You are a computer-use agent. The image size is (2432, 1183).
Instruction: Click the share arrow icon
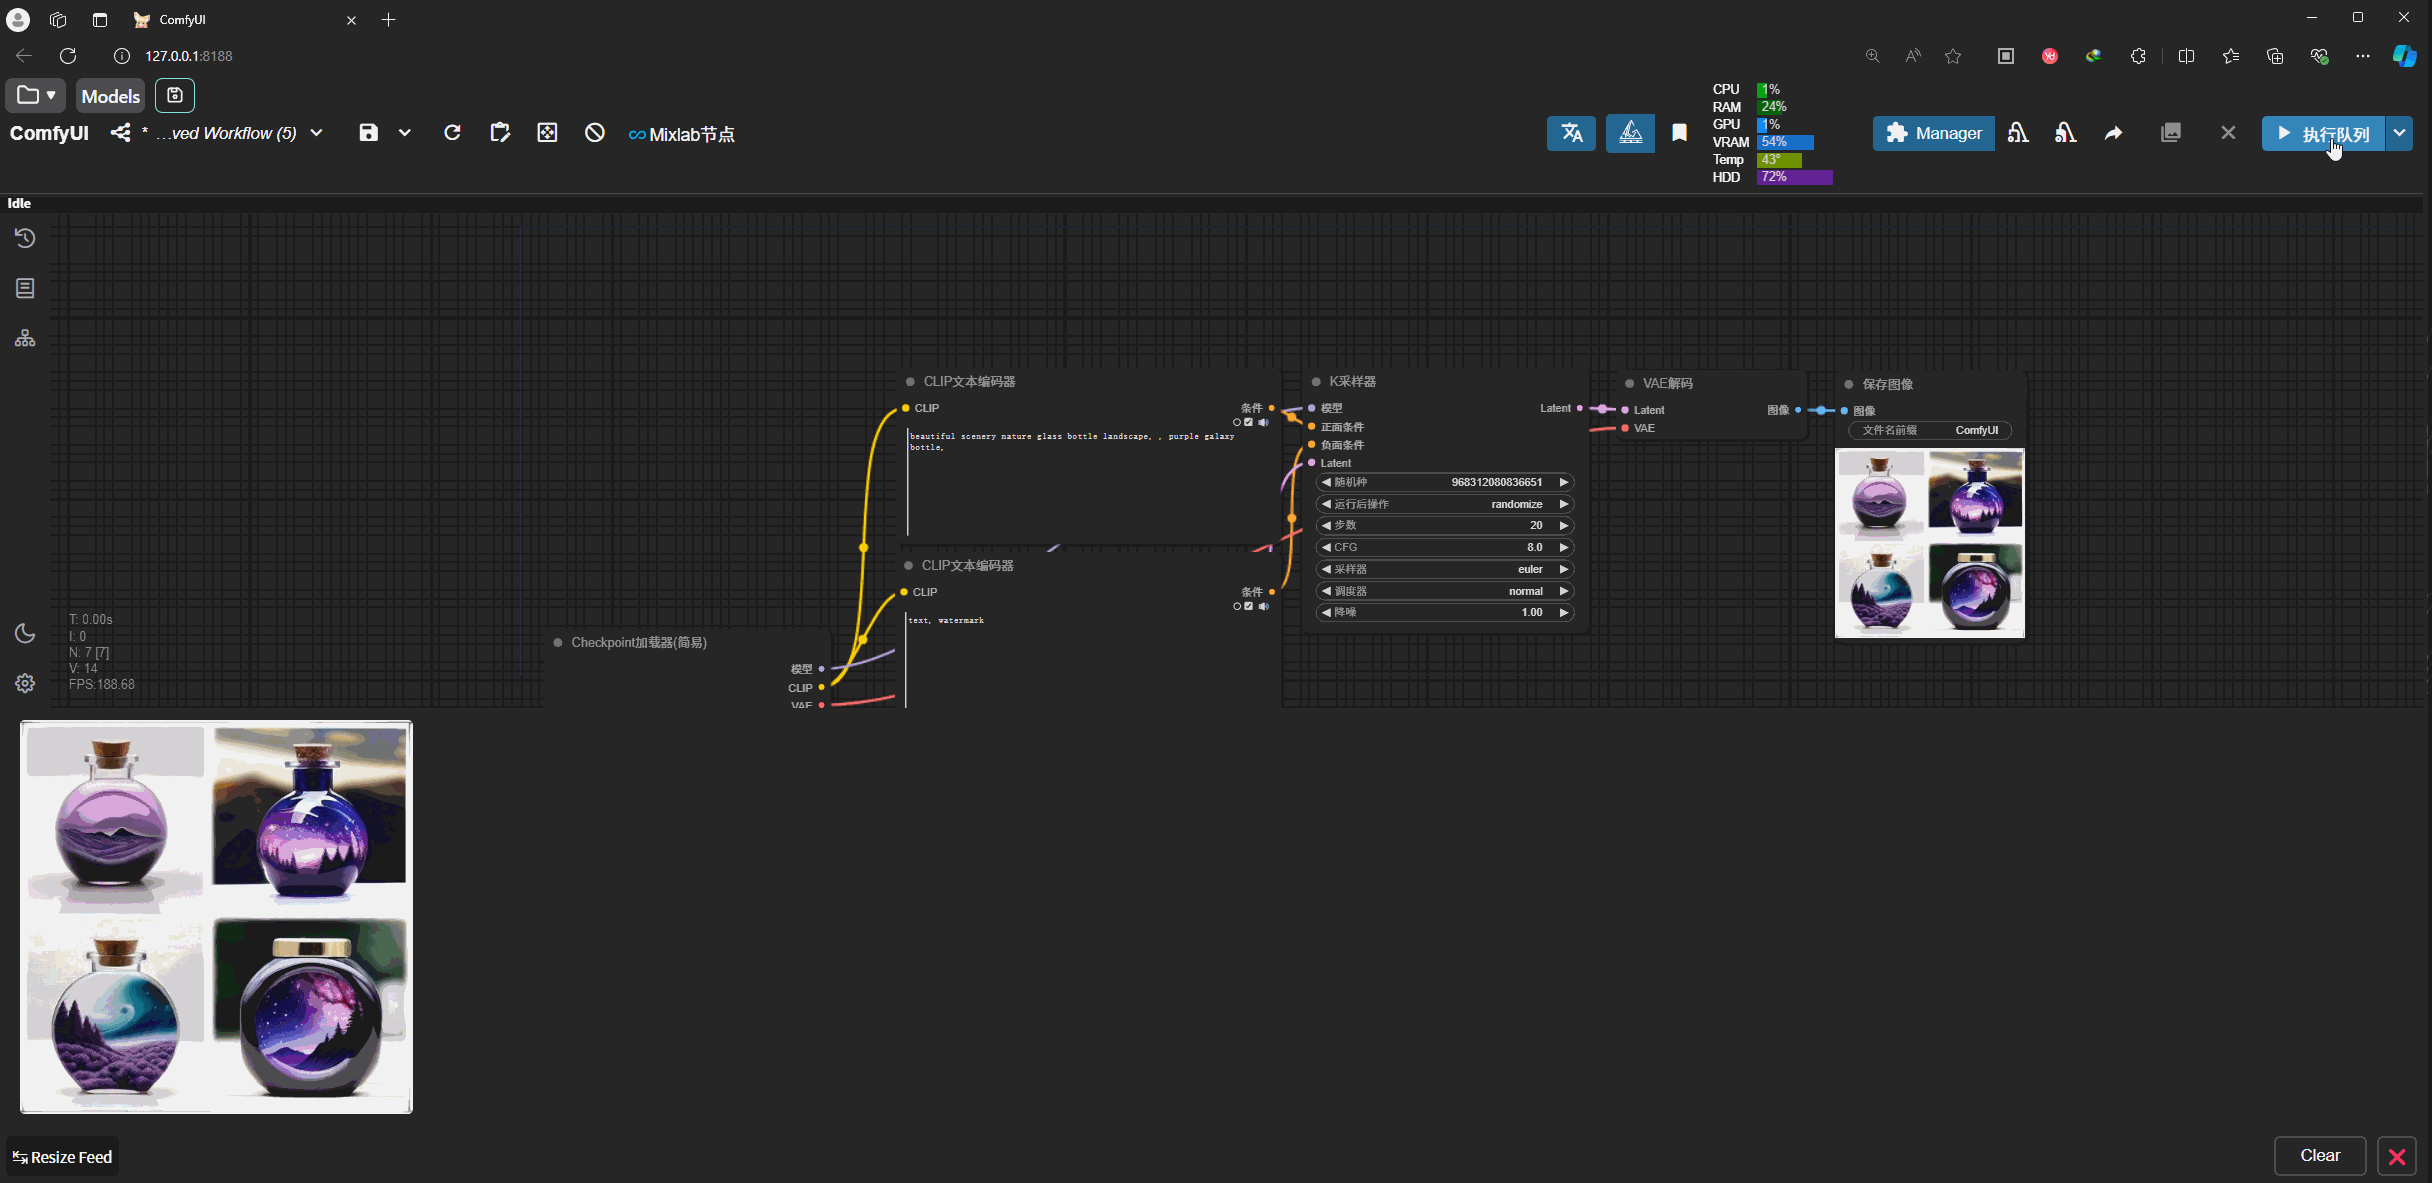tap(2113, 133)
